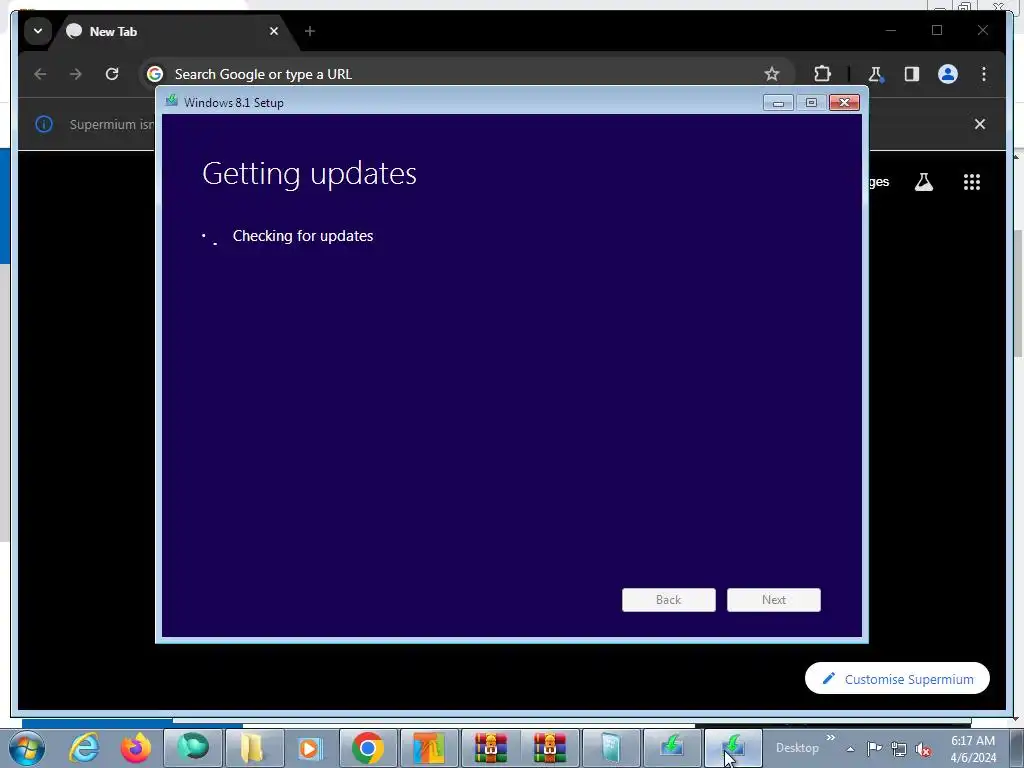Bookmark this tab with the star icon
The image size is (1024, 768).
click(x=772, y=74)
